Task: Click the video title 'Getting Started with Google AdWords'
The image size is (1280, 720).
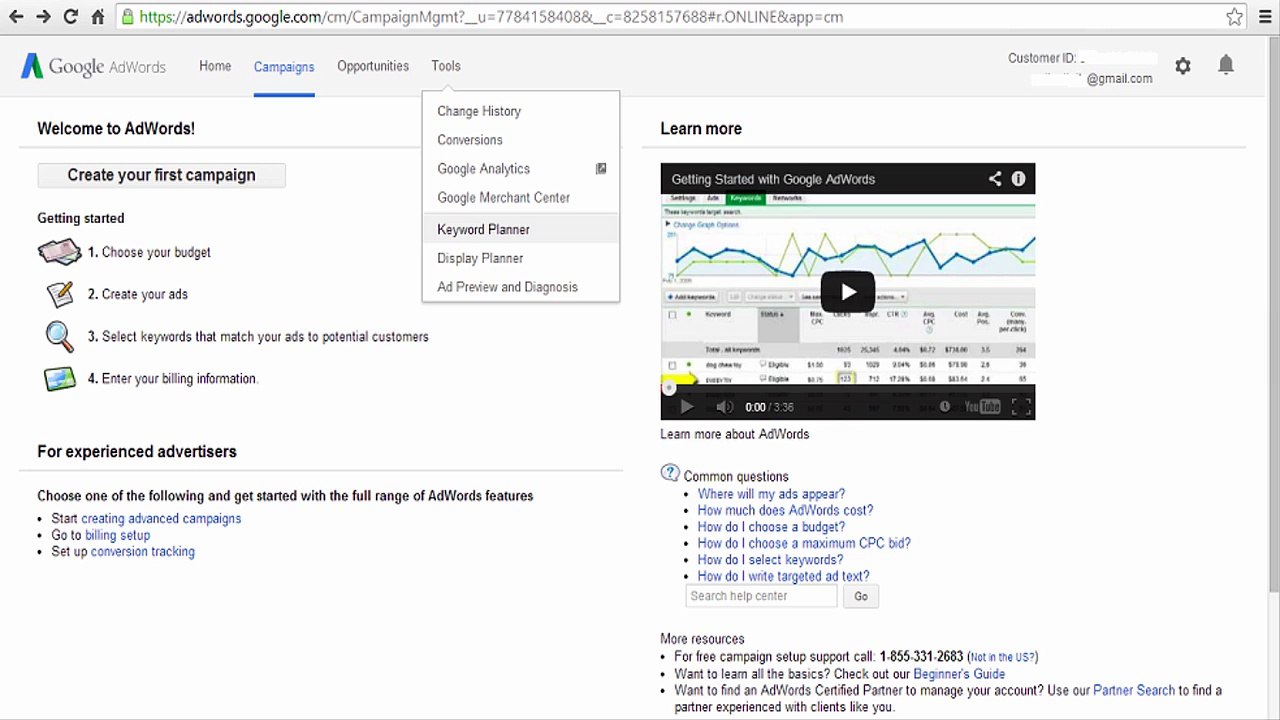Action: (x=773, y=179)
